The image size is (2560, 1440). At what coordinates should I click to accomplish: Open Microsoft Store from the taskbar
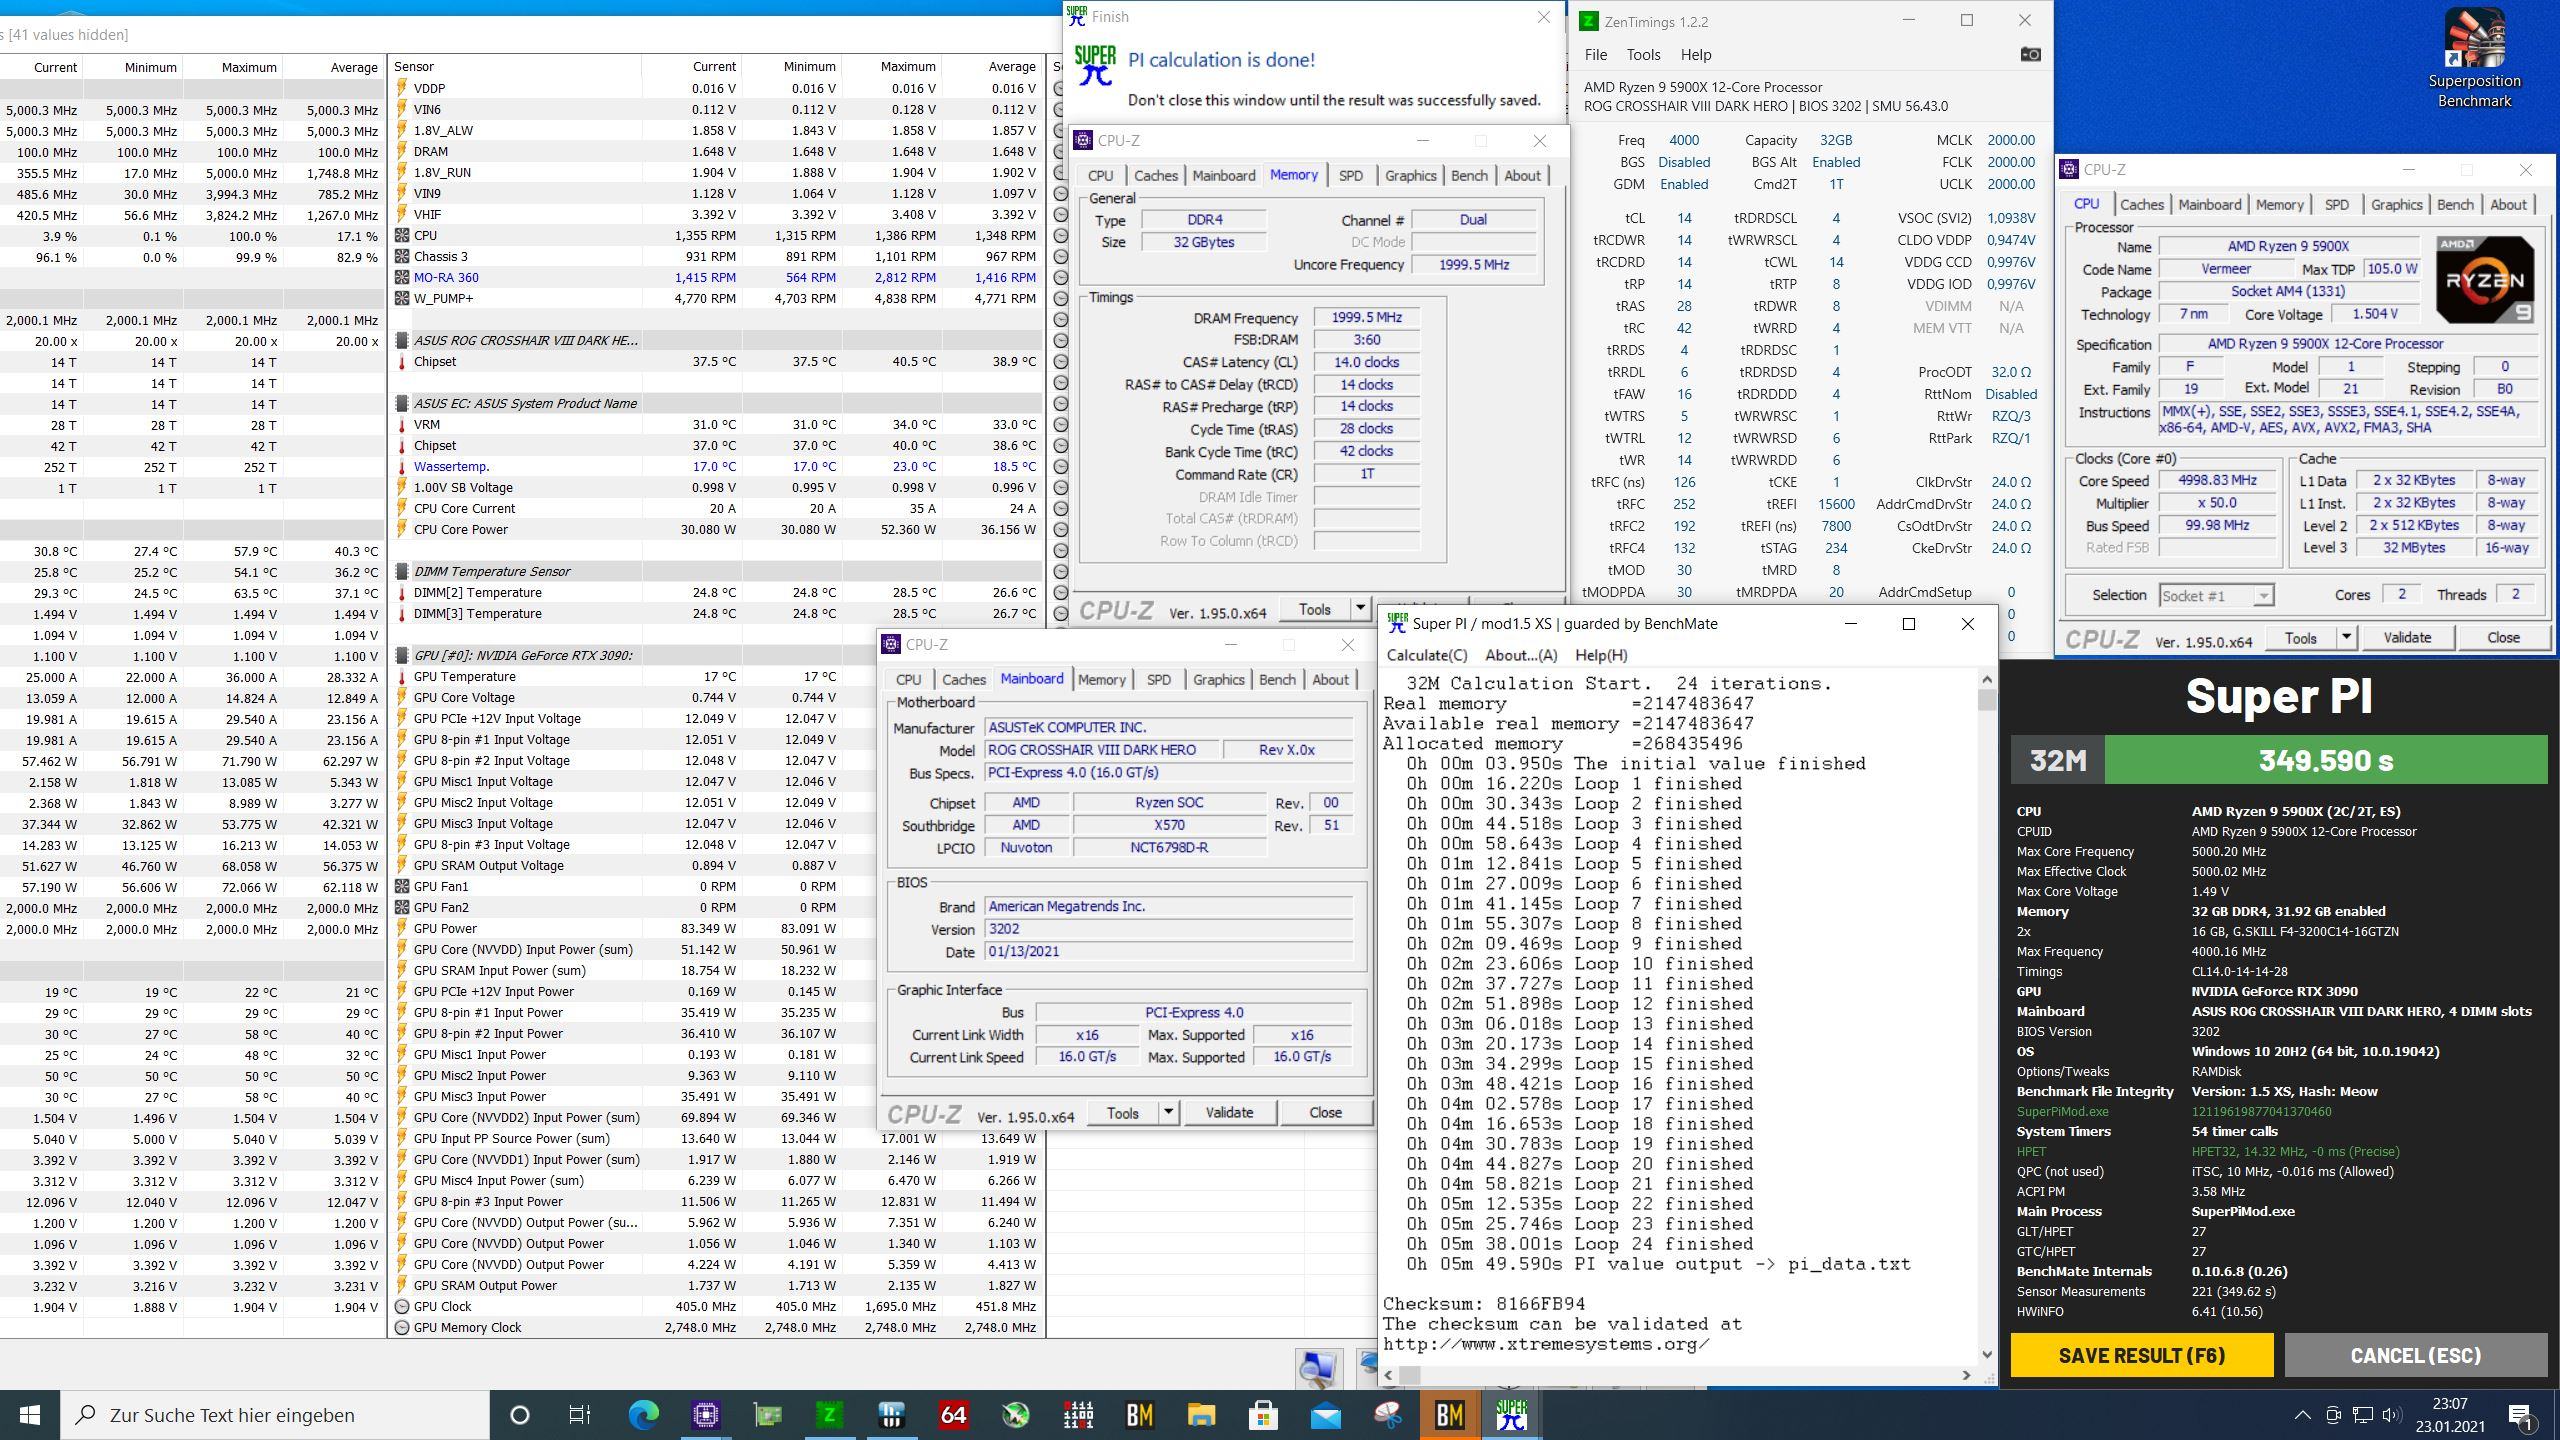click(x=1263, y=1415)
